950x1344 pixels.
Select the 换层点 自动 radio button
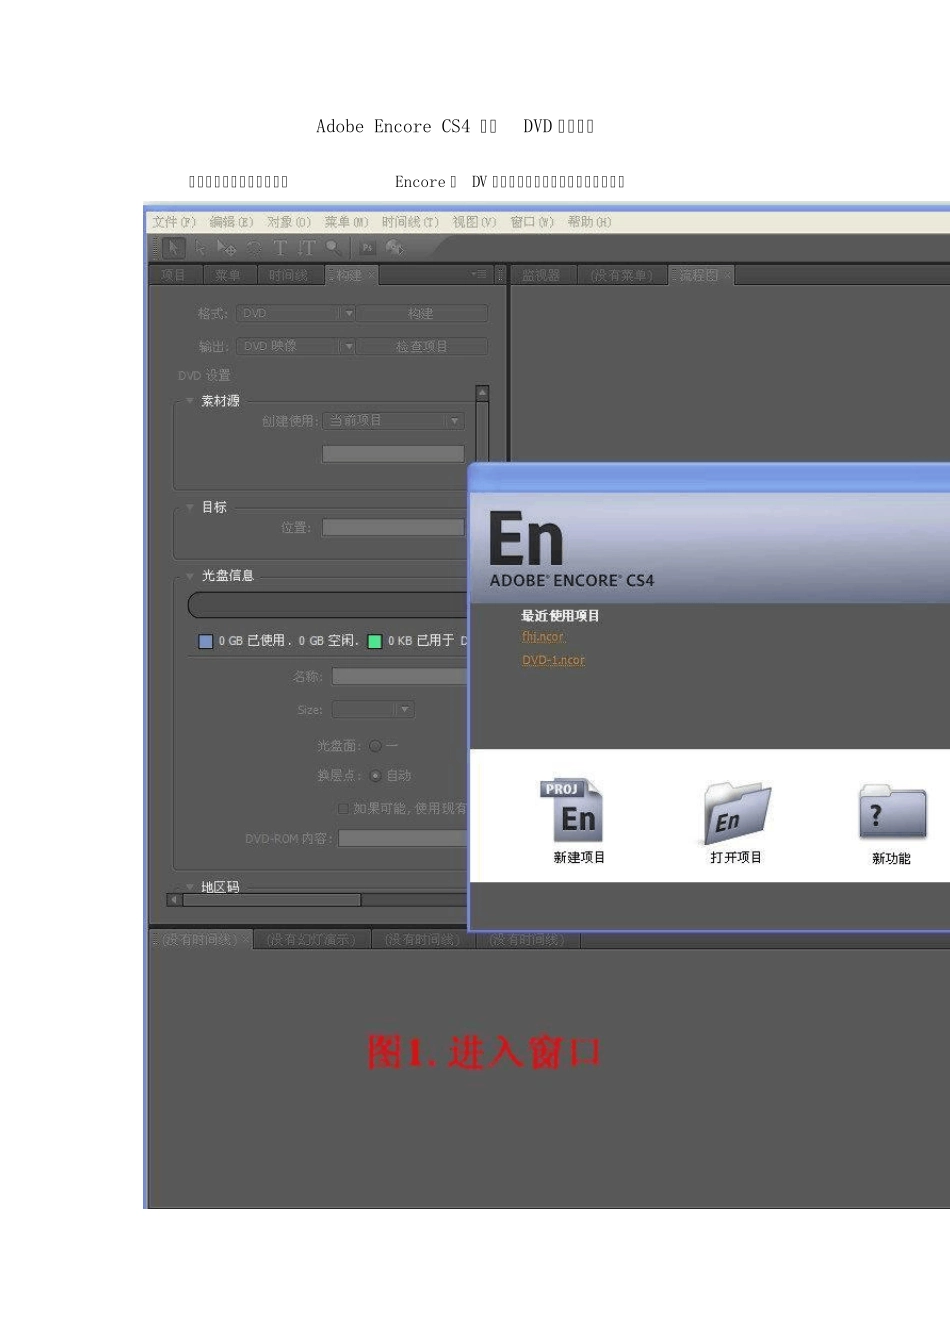375,776
